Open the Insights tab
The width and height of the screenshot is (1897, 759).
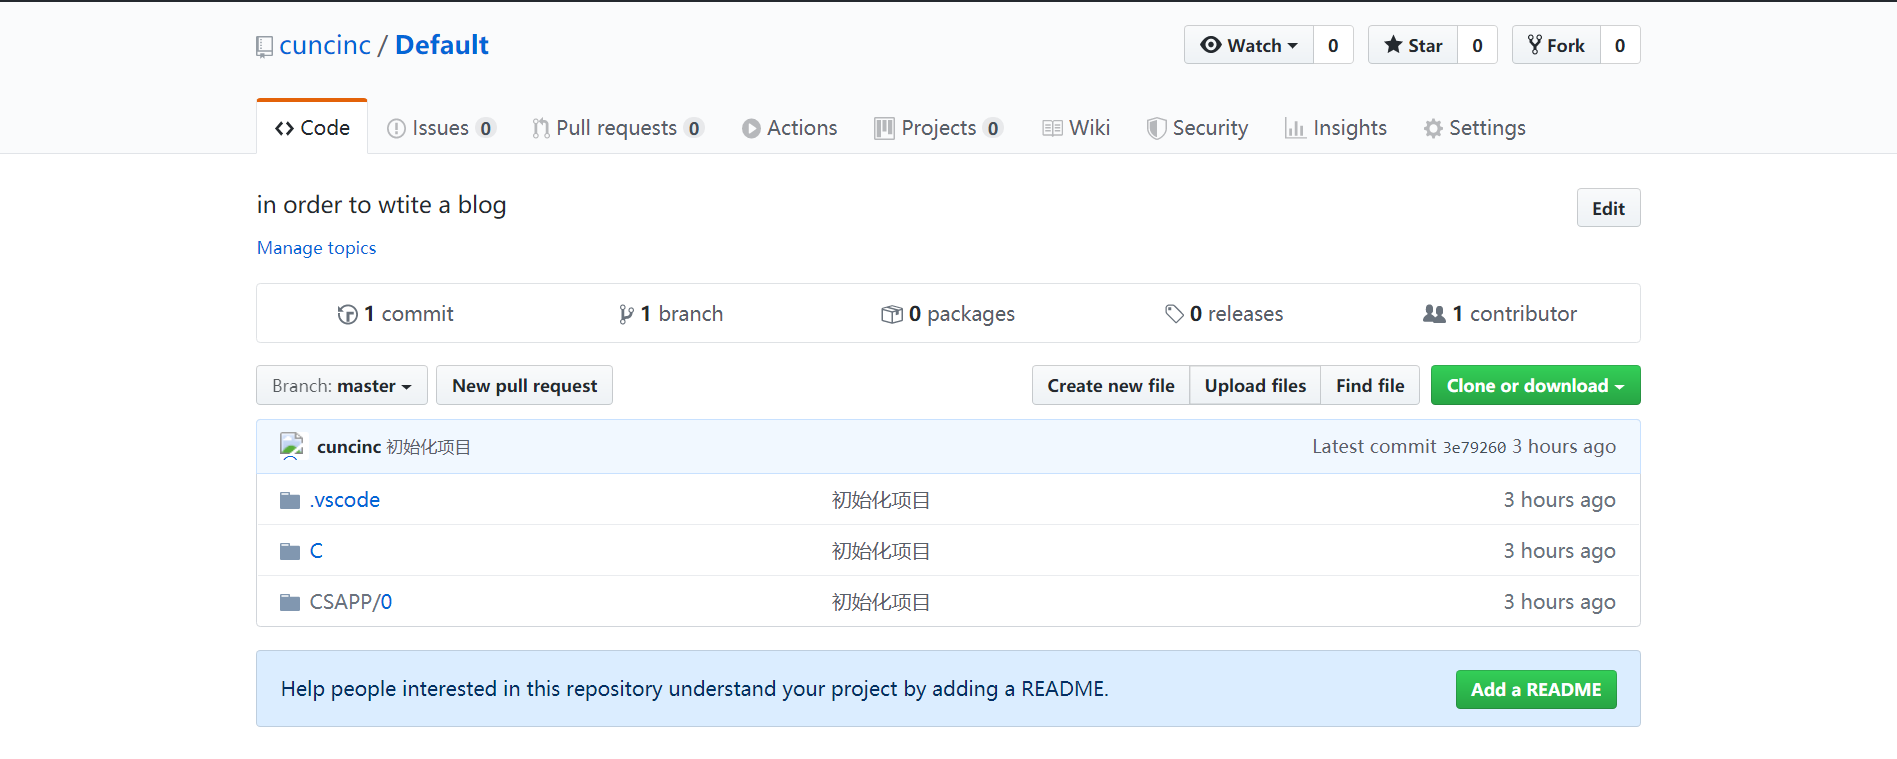pyautogui.click(x=1336, y=128)
